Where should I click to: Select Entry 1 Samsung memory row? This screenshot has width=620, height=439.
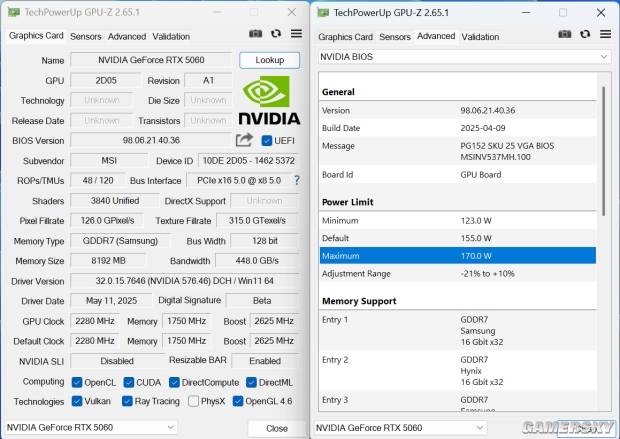click(458, 331)
